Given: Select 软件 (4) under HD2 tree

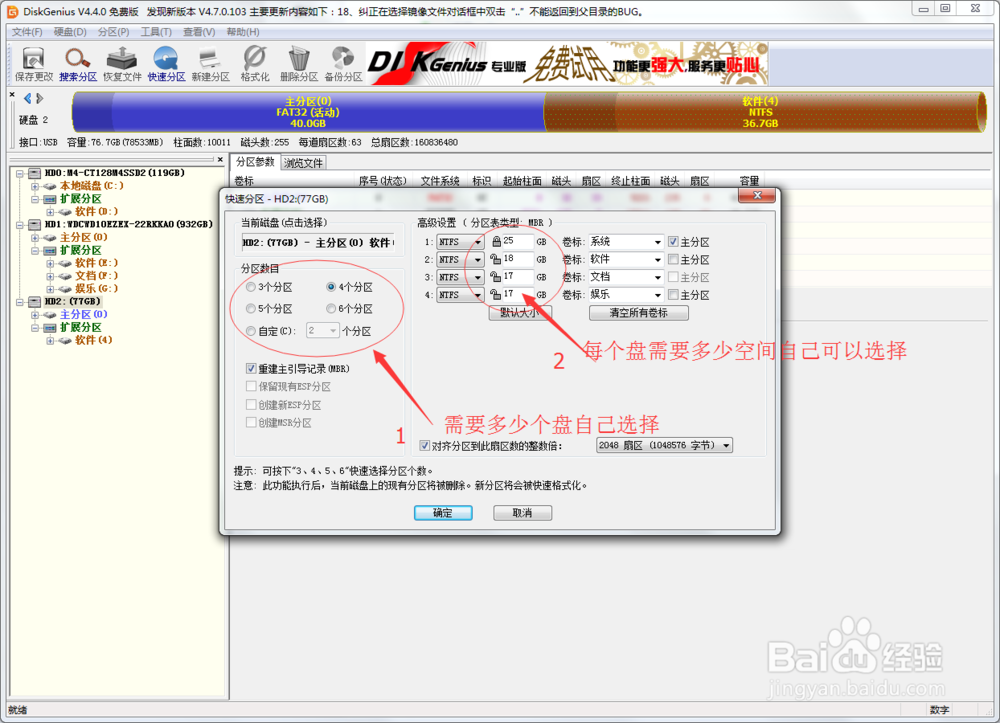Looking at the screenshot, I should (x=94, y=340).
